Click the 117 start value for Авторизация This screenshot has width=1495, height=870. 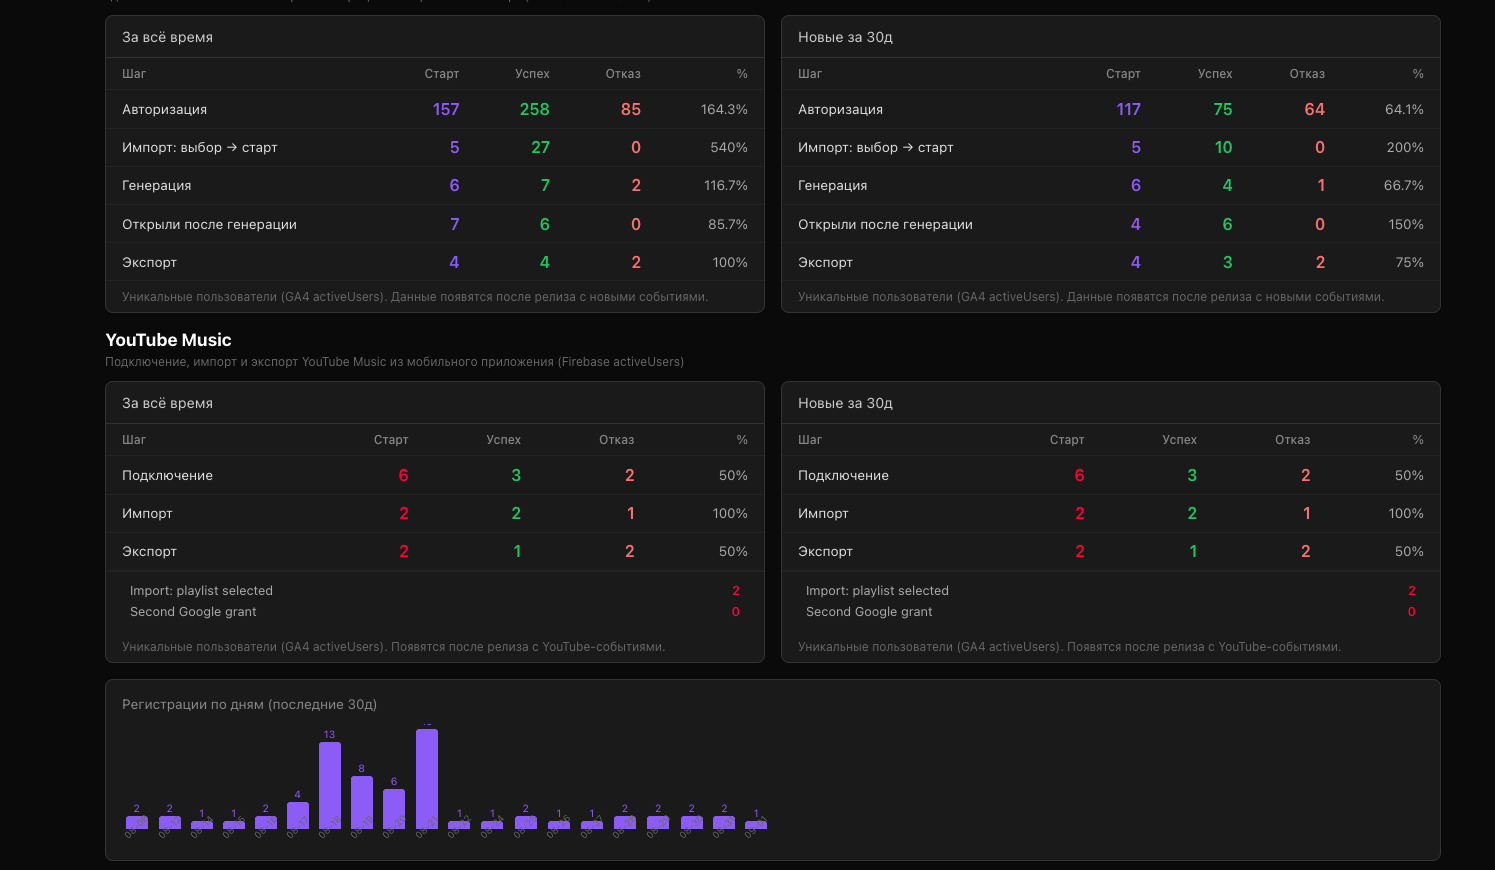pos(1128,109)
